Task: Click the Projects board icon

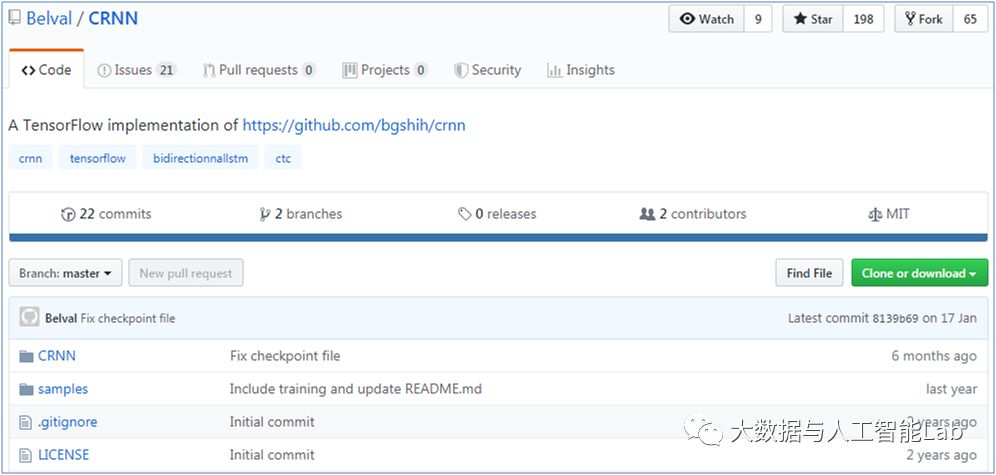Action: [x=349, y=70]
